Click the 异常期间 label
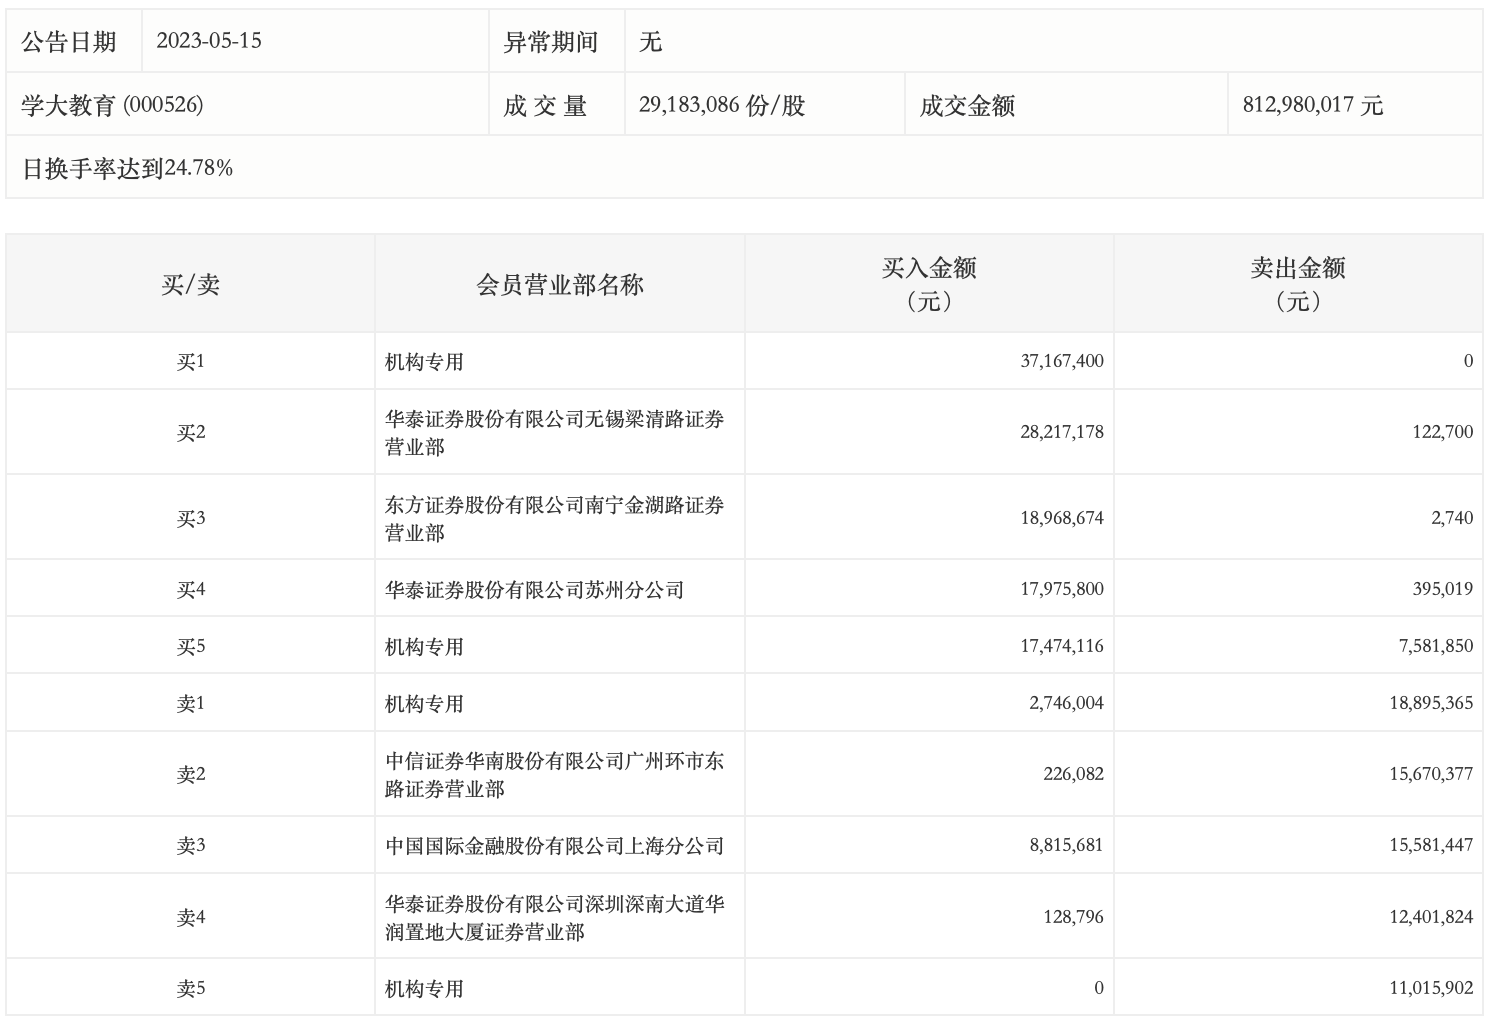This screenshot has width=1490, height=1028. coord(551,42)
